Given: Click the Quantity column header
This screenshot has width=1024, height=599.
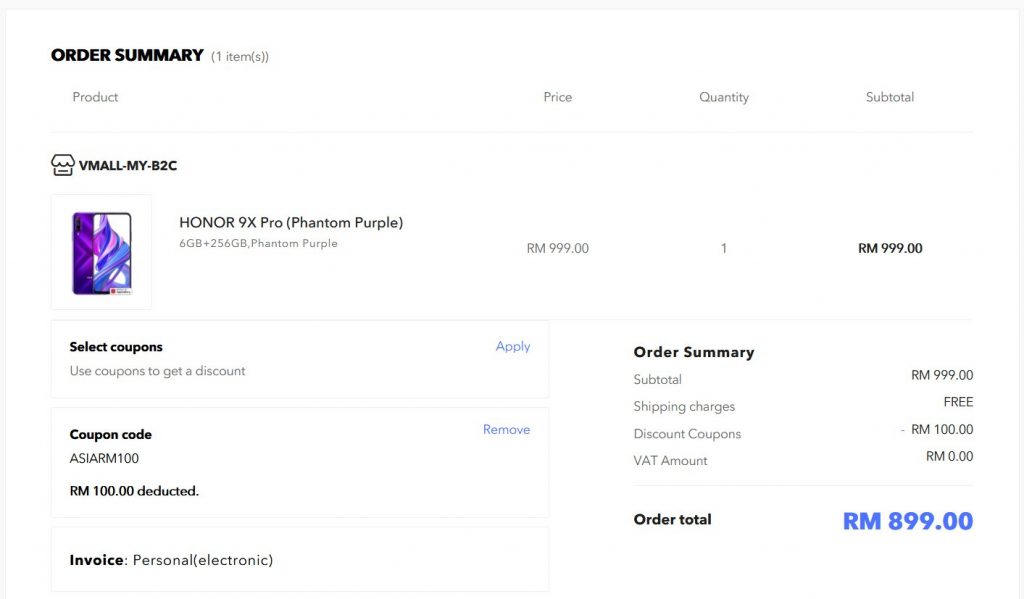Looking at the screenshot, I should (x=724, y=97).
